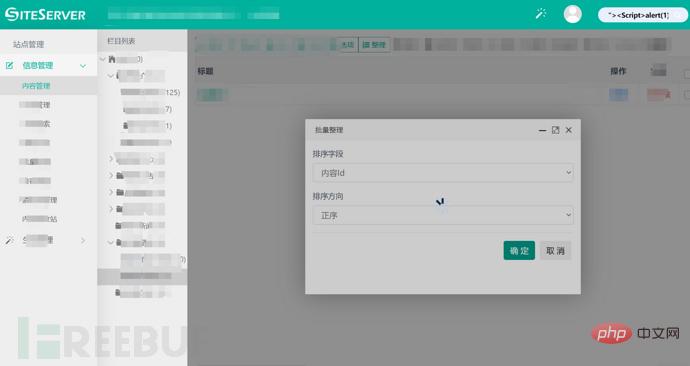Minimize the 批量整理 dialog

pyautogui.click(x=542, y=130)
